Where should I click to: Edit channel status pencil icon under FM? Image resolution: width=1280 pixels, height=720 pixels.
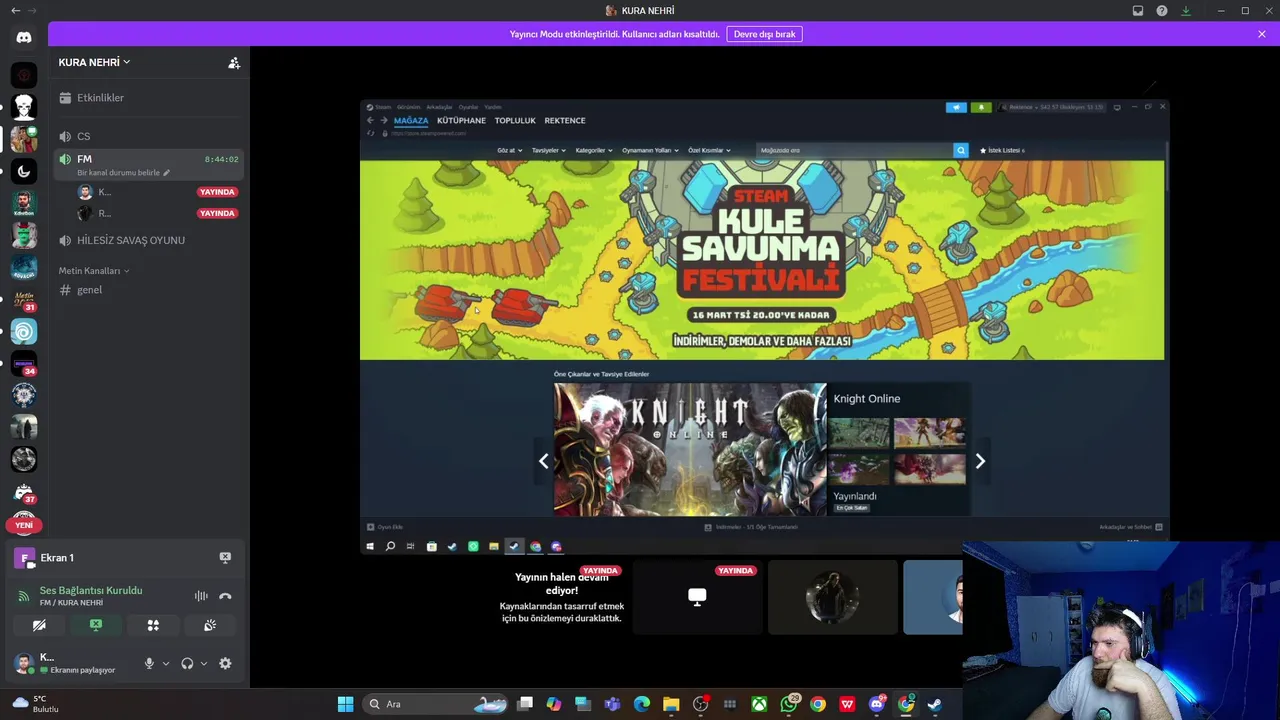[167, 173]
